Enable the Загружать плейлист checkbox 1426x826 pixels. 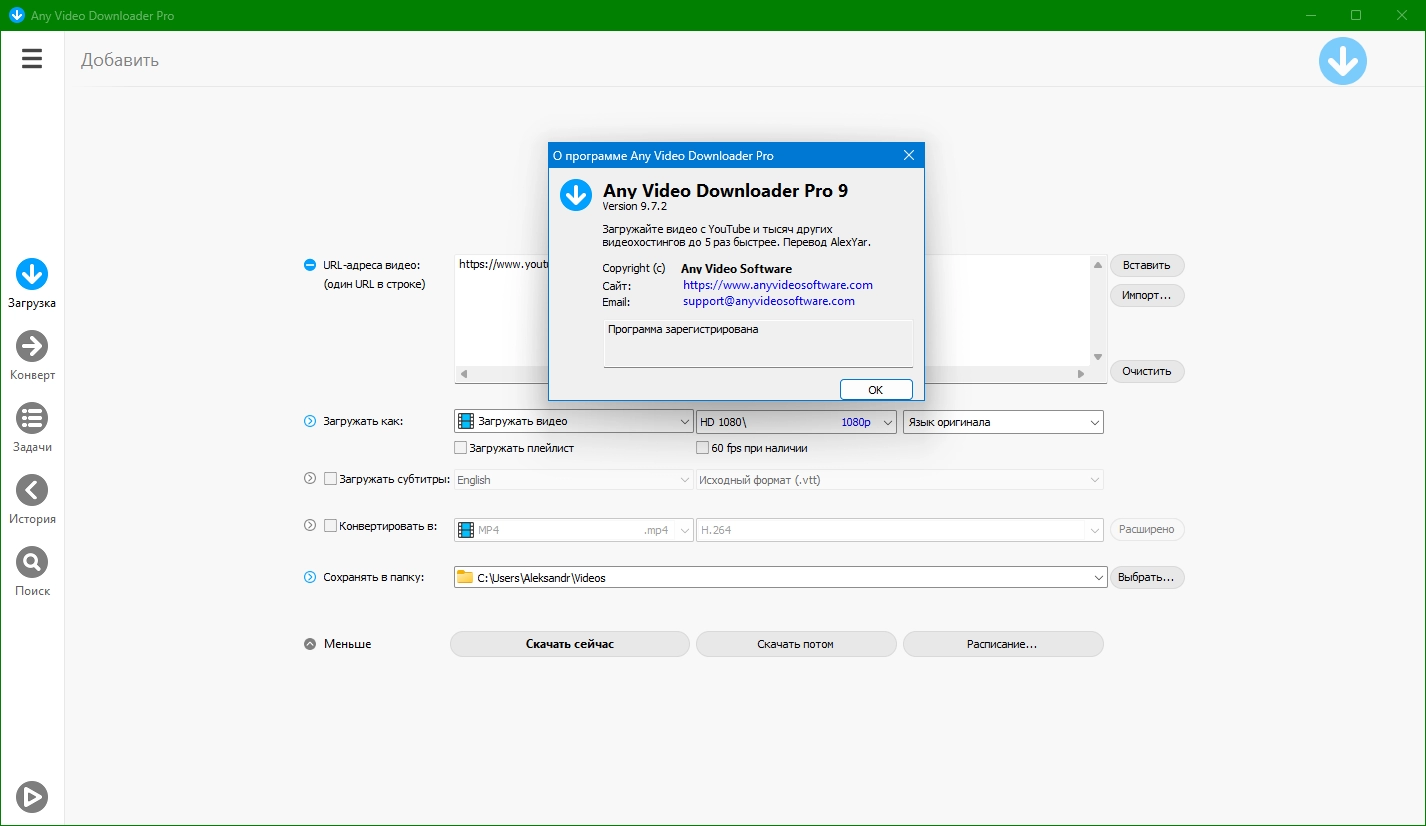tap(461, 448)
